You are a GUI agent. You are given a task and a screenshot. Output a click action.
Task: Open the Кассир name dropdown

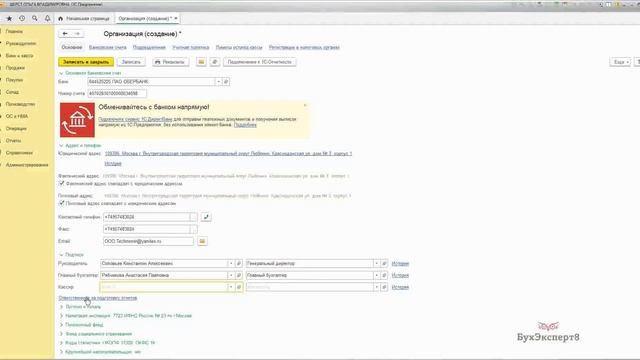pos(231,287)
